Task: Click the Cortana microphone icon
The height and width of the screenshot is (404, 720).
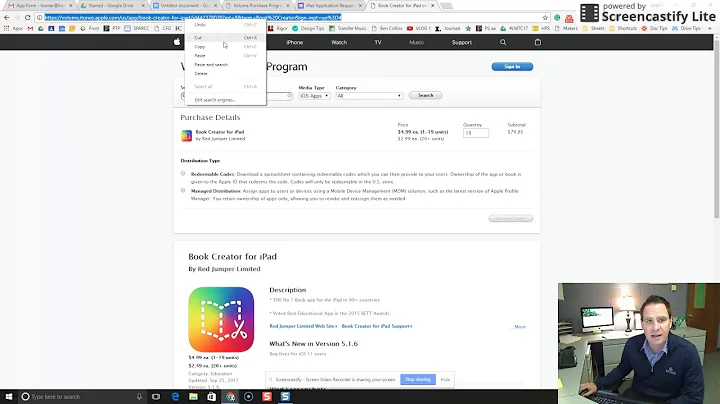Action: coord(139,396)
